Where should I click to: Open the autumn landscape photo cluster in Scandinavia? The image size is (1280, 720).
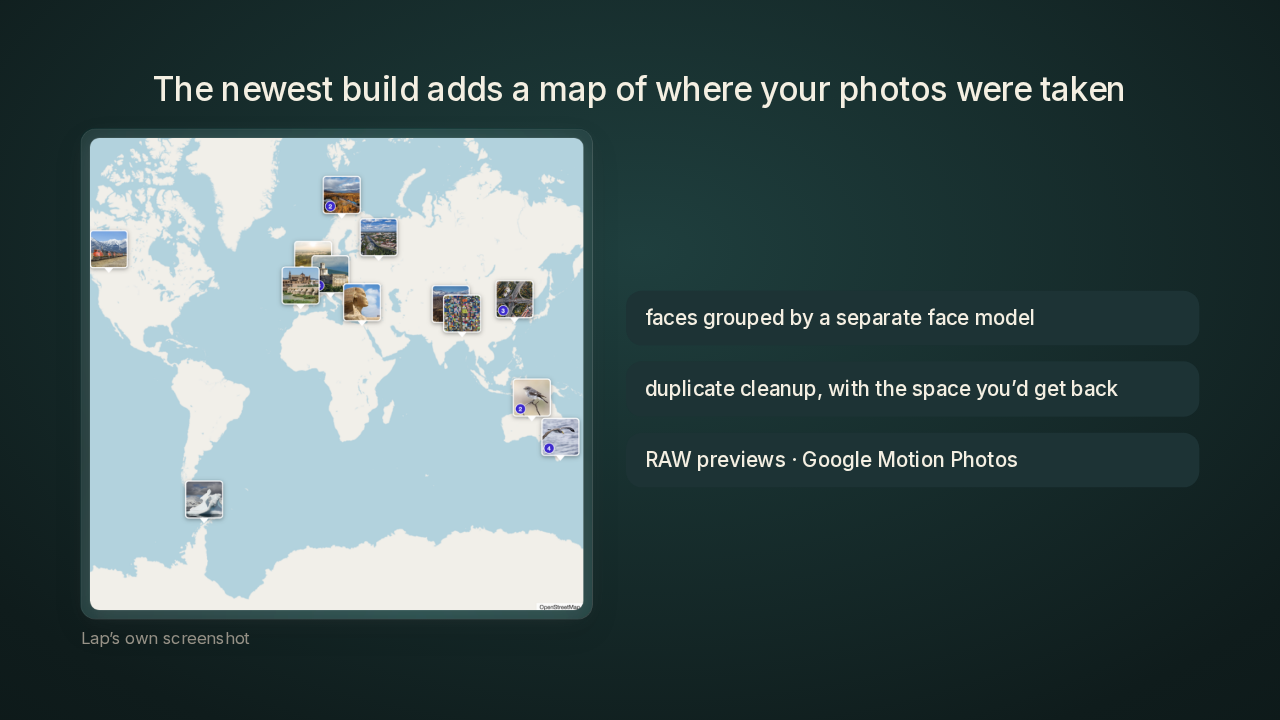341,195
